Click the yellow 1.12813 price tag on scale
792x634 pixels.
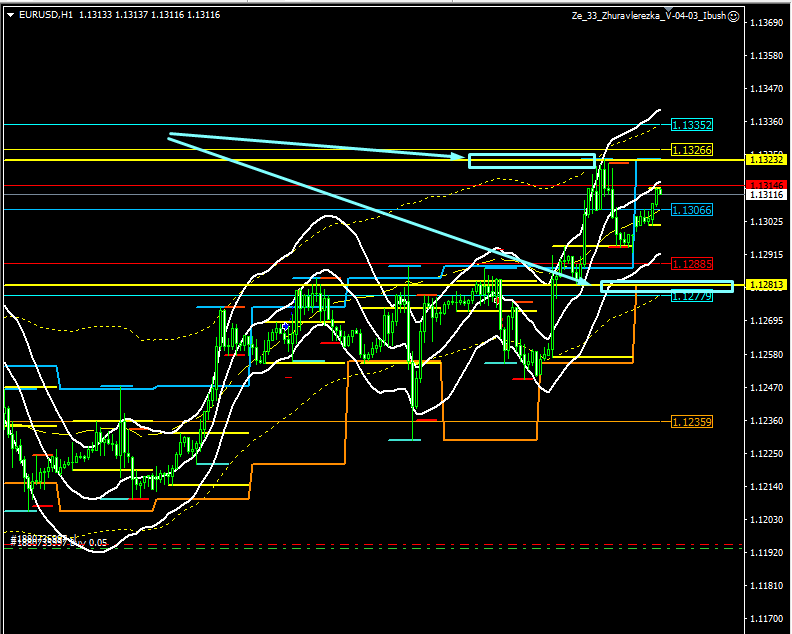[x=766, y=285]
